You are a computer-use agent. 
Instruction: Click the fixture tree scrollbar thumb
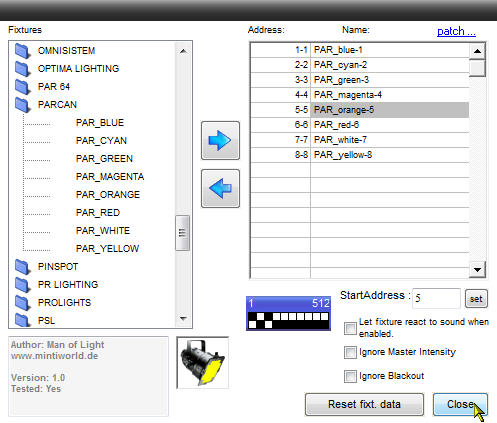click(x=182, y=233)
